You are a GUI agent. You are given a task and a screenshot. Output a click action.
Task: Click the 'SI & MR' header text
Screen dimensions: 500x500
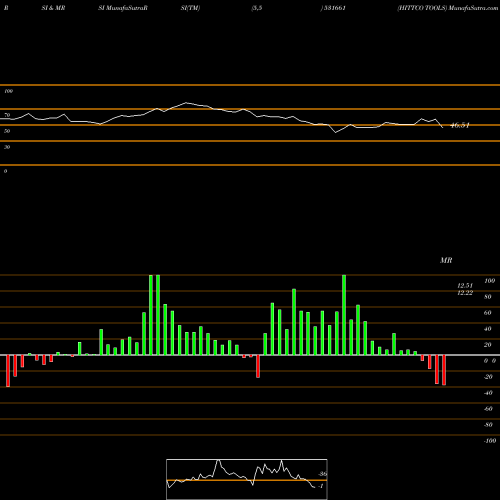point(53,8)
